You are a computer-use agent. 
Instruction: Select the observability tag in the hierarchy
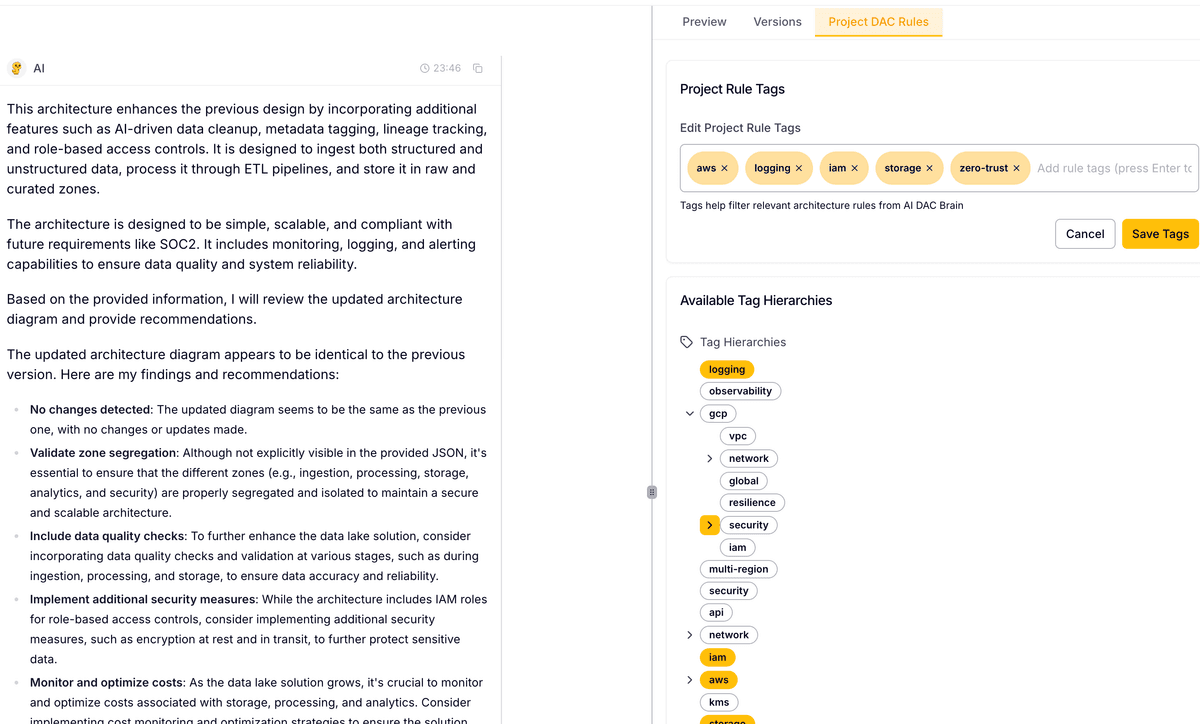[740, 390]
